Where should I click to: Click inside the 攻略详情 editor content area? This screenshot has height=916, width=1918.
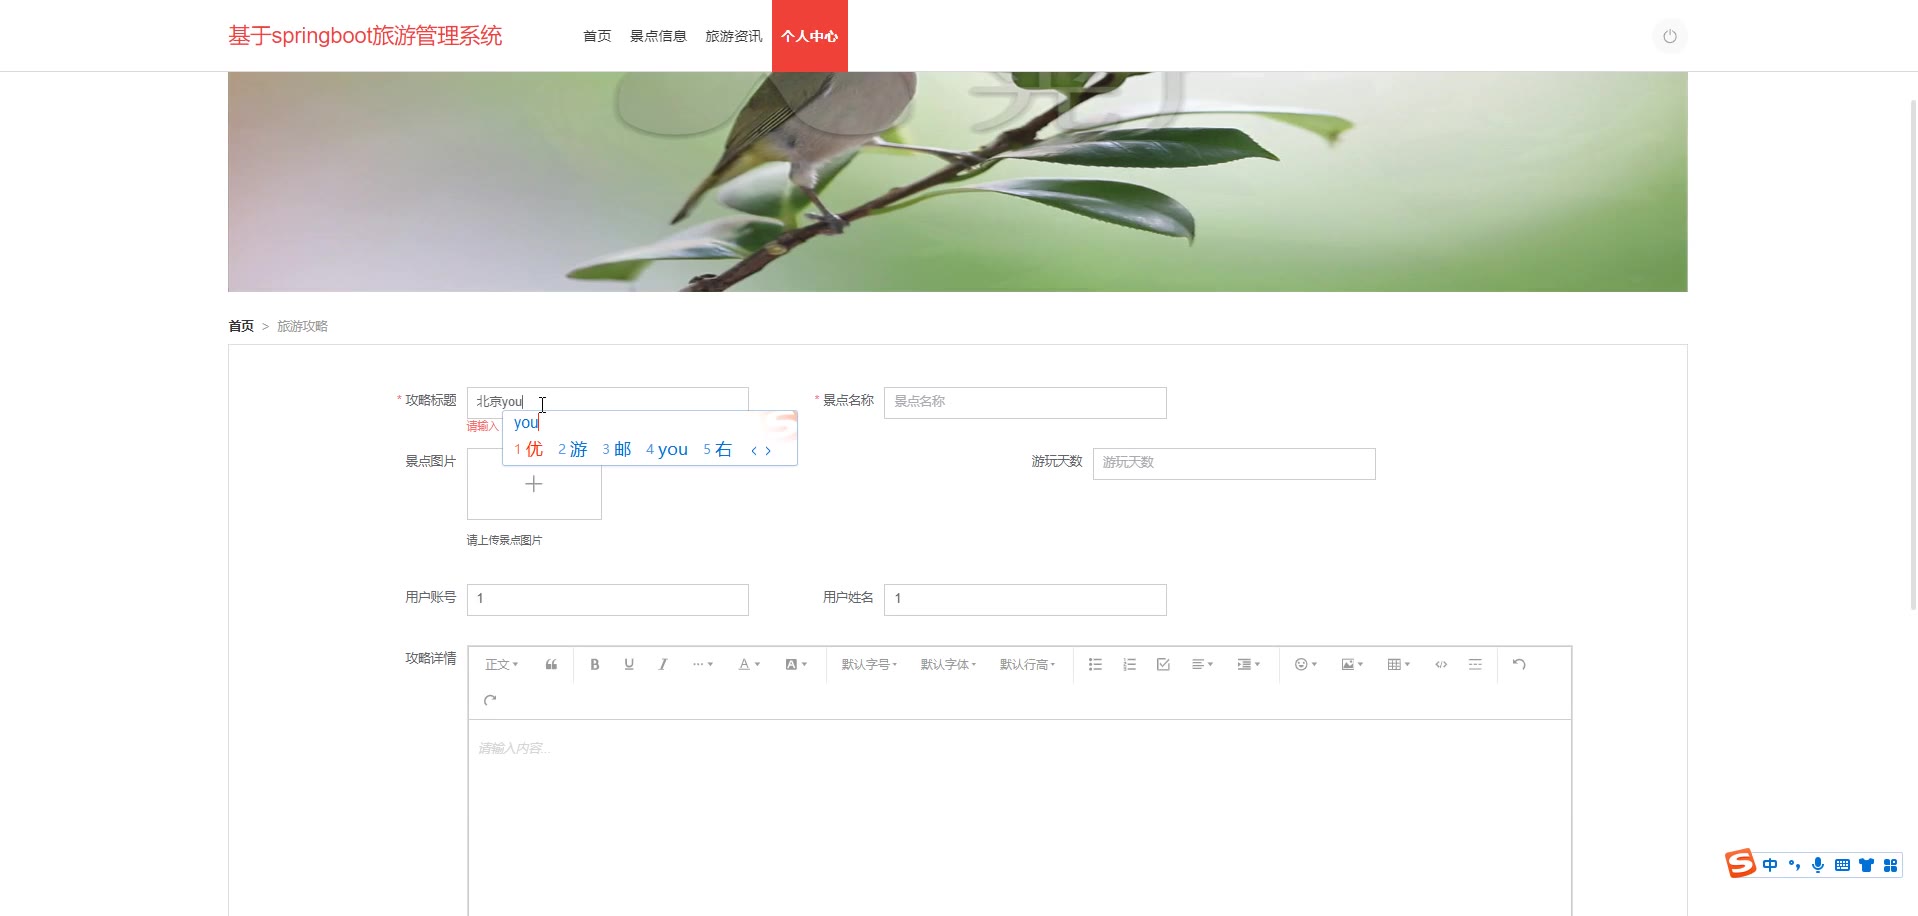(x=1020, y=818)
